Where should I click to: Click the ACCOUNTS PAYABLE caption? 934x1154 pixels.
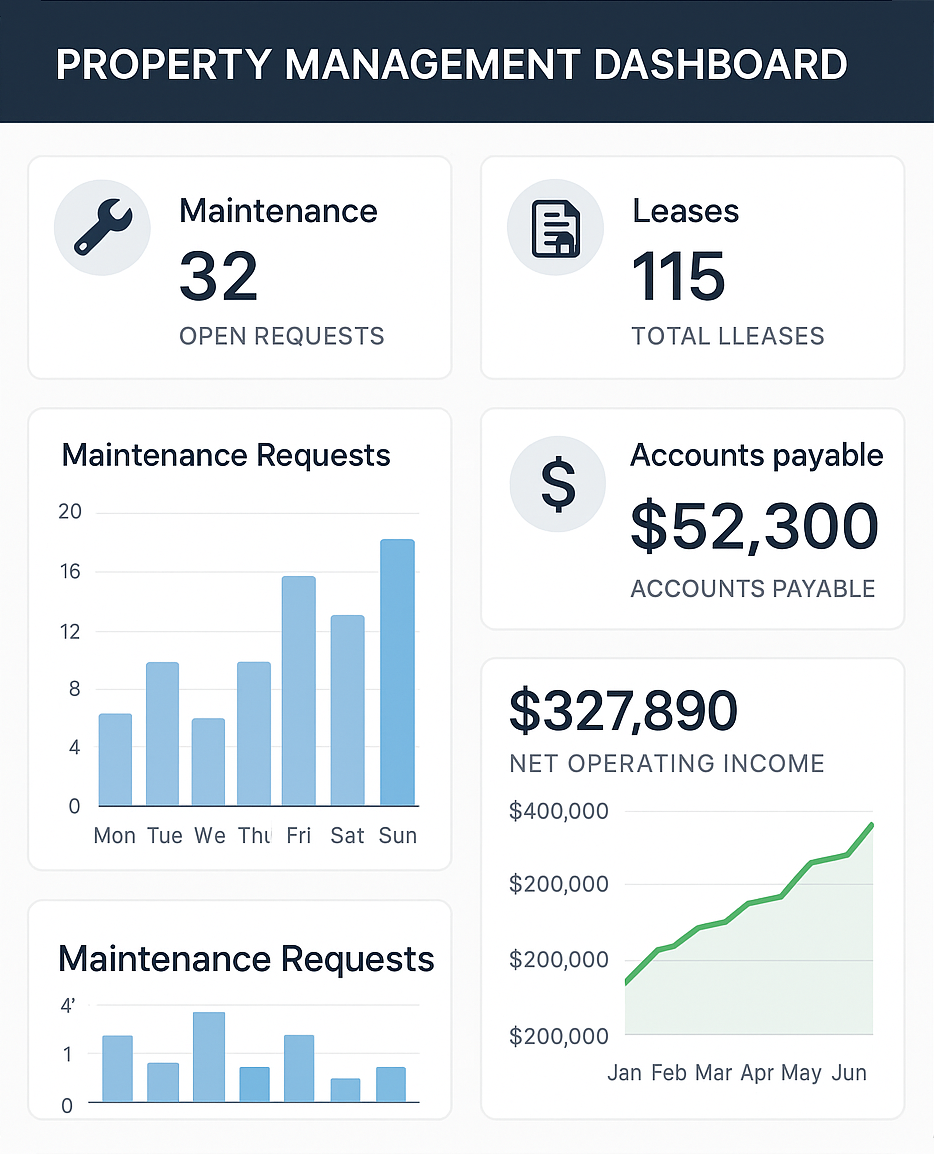[753, 589]
